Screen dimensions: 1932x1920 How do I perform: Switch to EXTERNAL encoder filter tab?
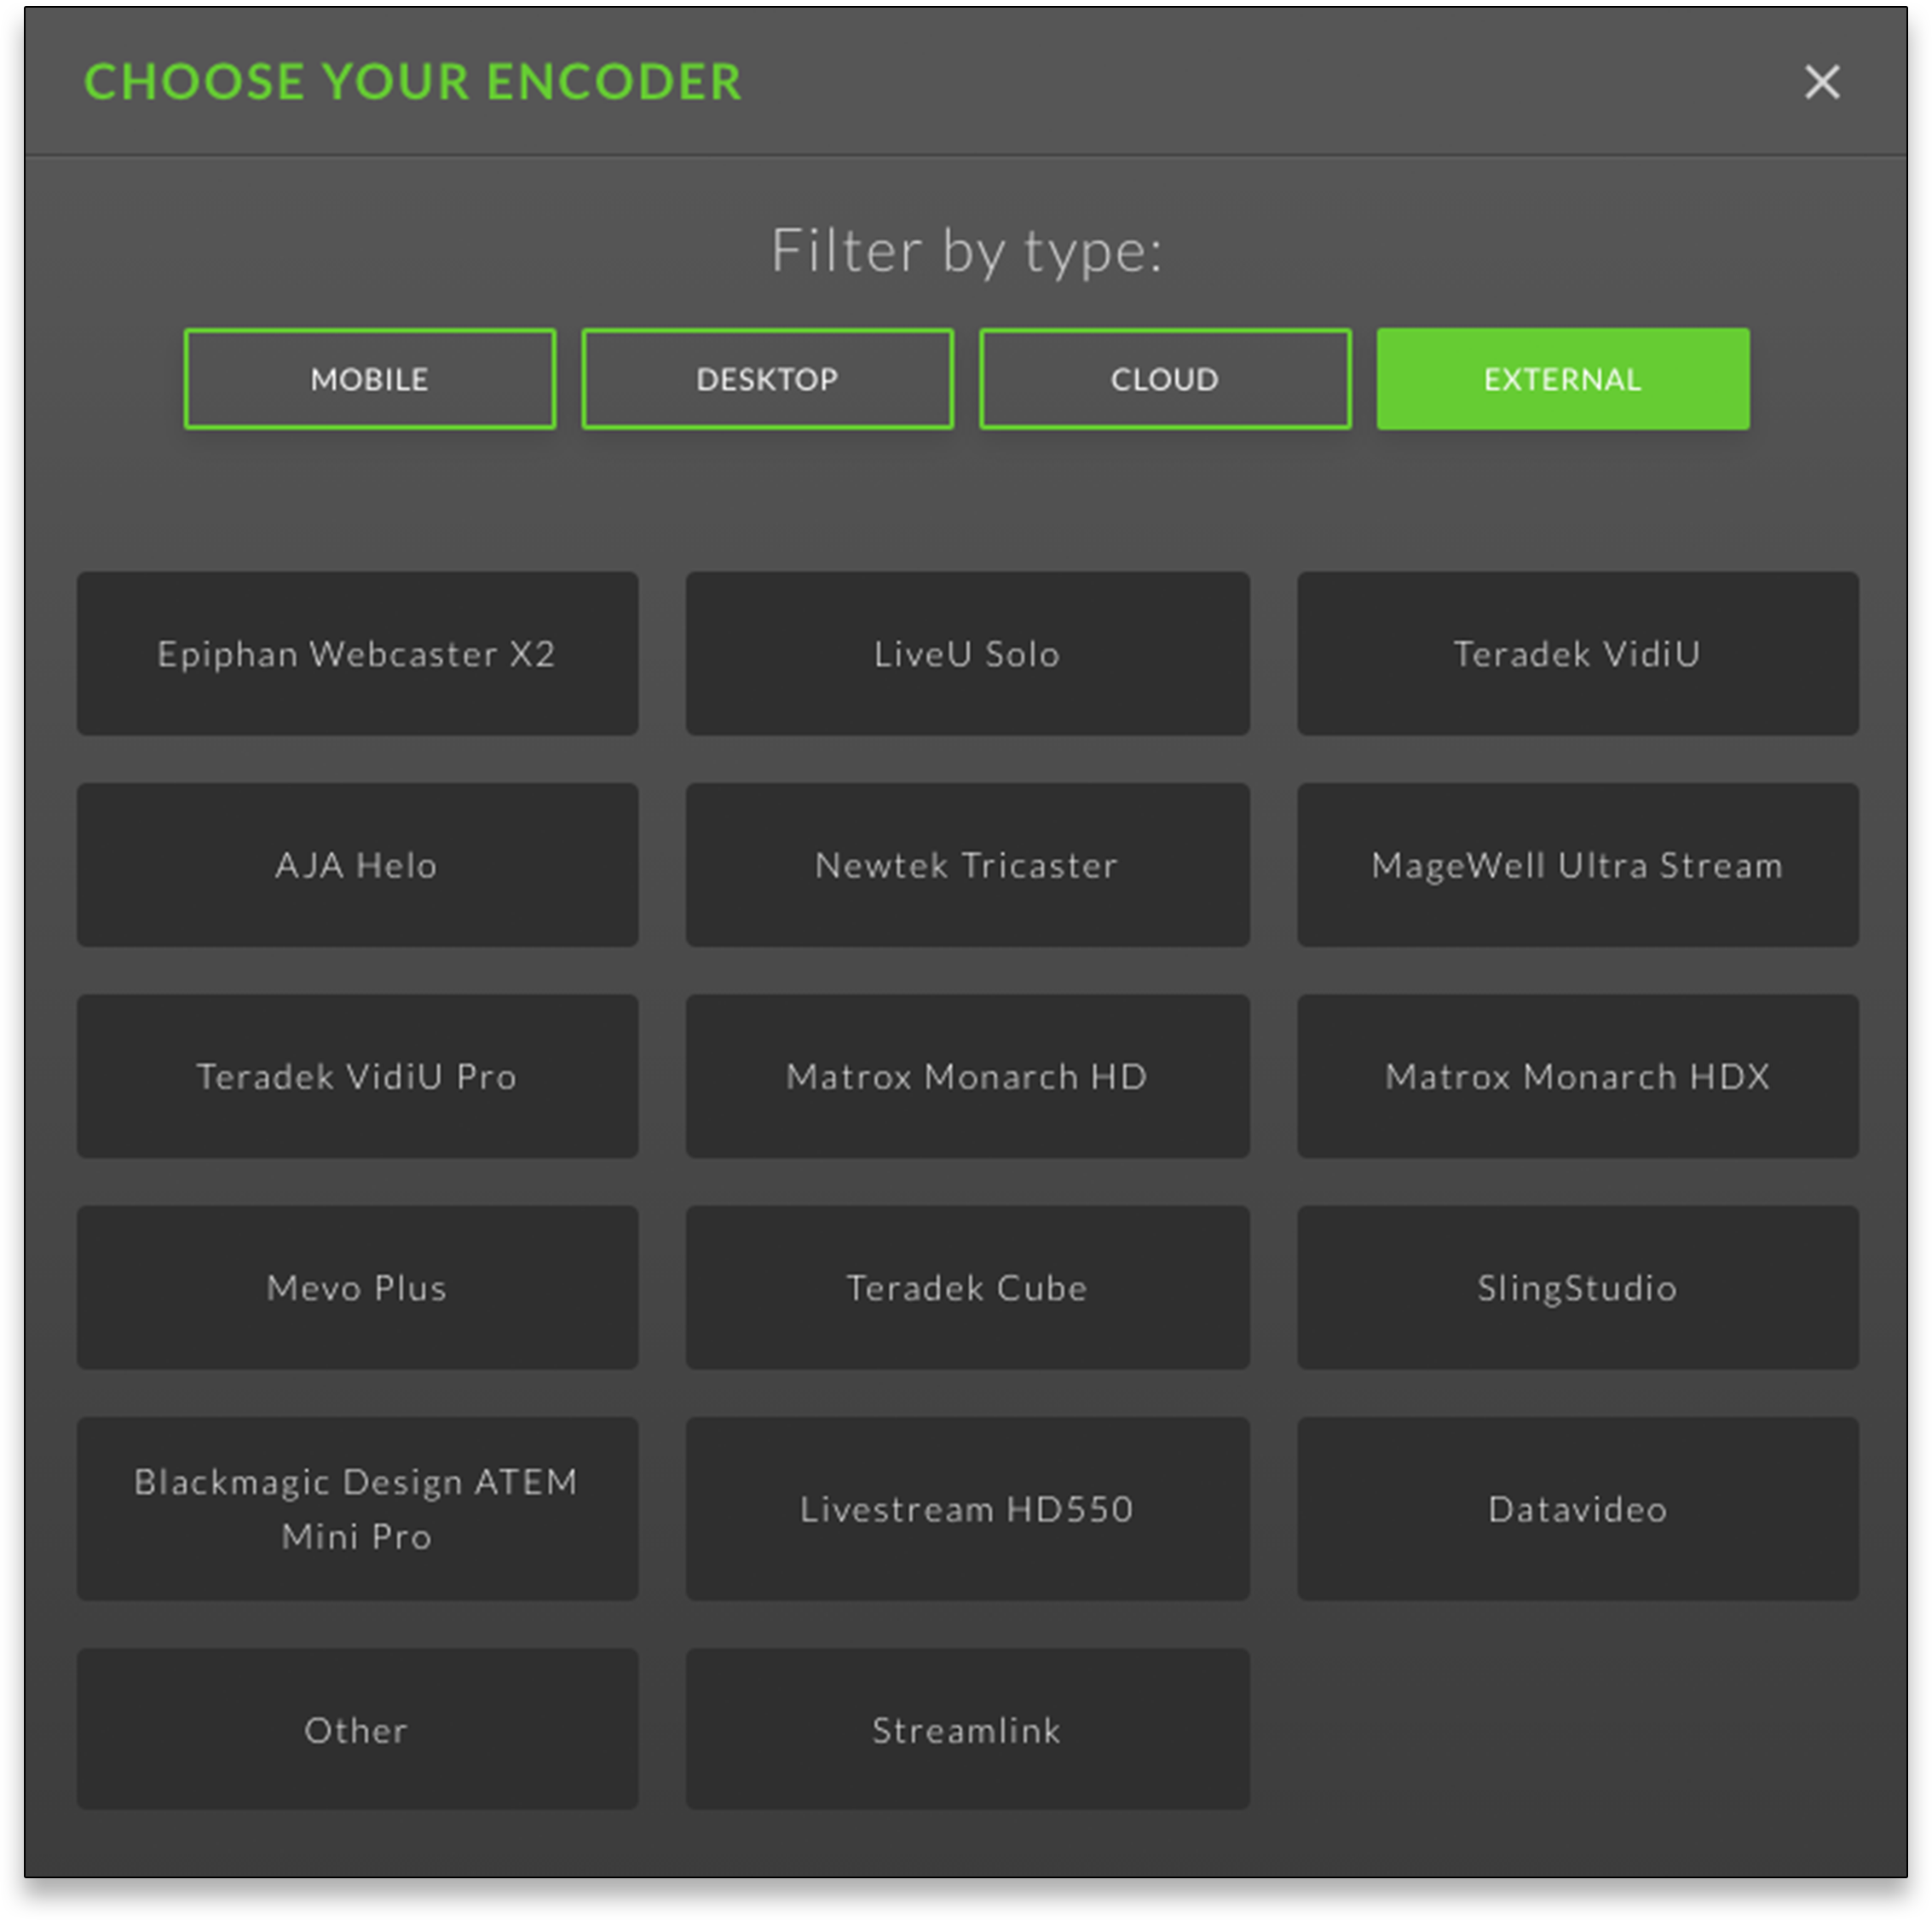1563,378
